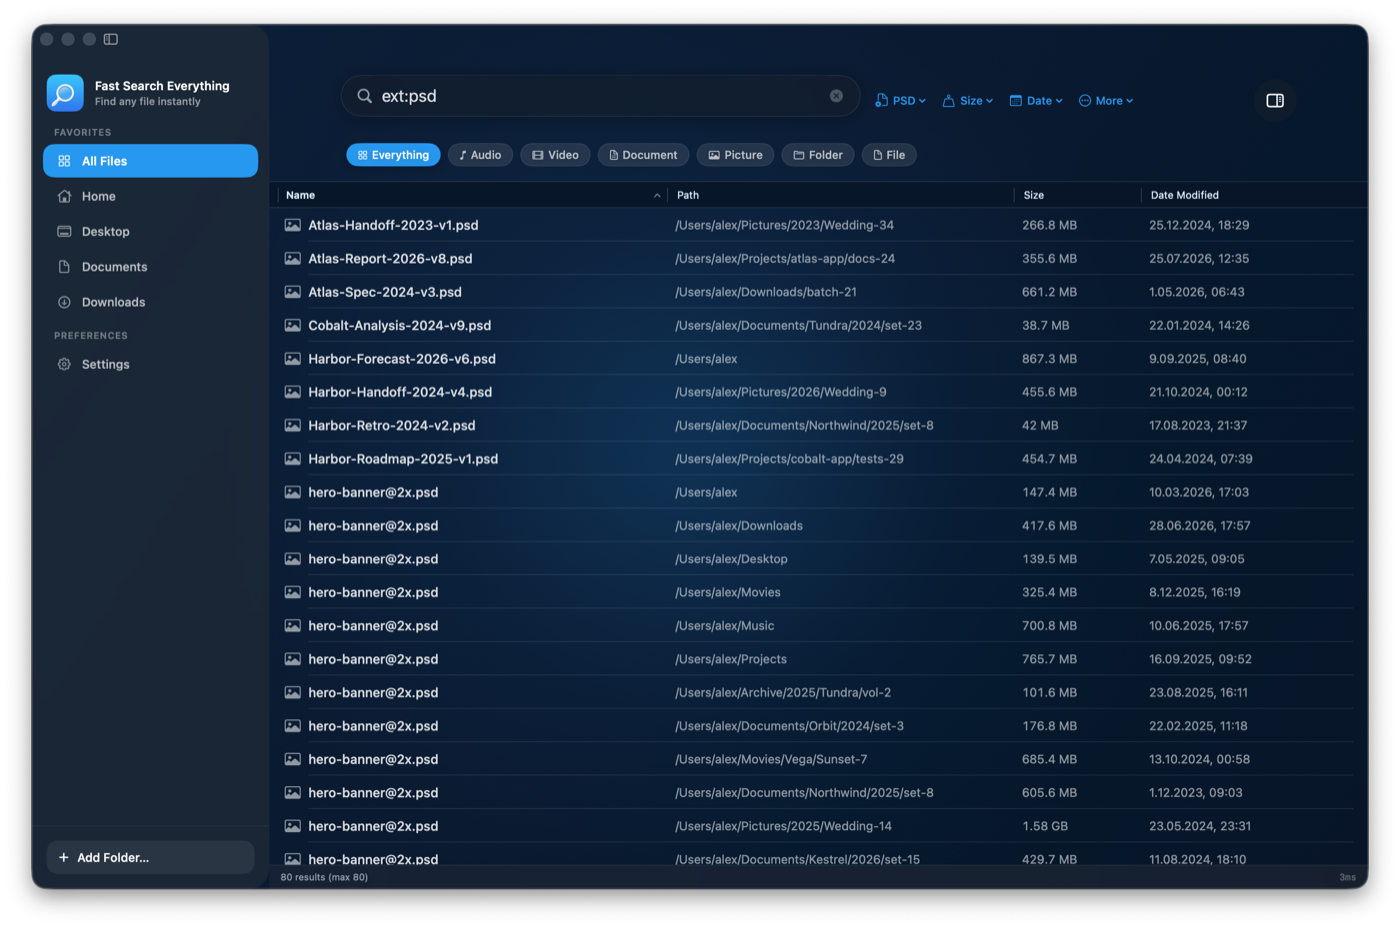Viewport: 1400px width, 928px height.
Task: Click path /Users/alex/Archive/2025/Tundra/vol-2
Action: [x=783, y=692]
